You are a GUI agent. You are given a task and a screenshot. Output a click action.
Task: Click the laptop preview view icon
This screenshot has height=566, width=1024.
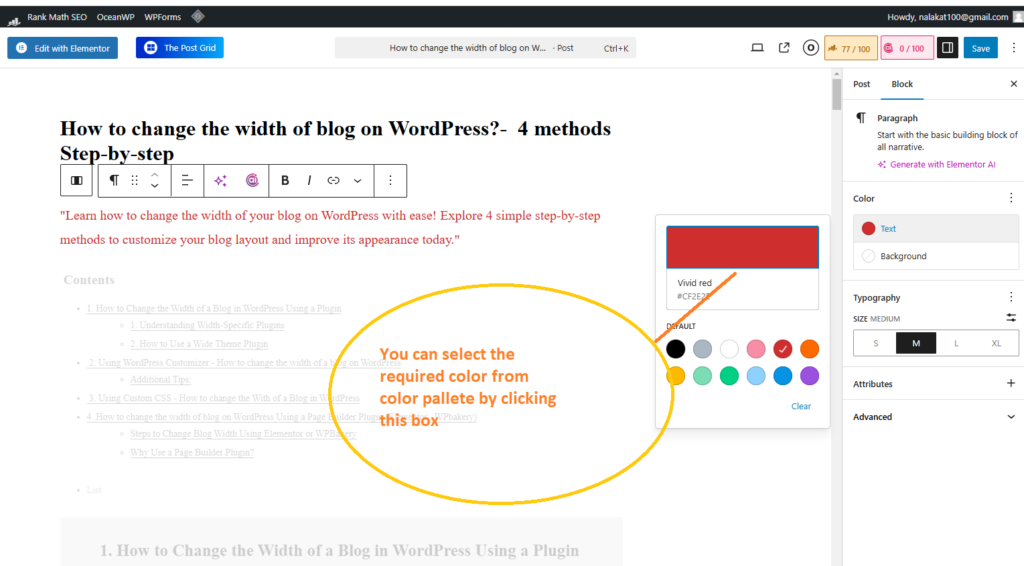pos(757,48)
